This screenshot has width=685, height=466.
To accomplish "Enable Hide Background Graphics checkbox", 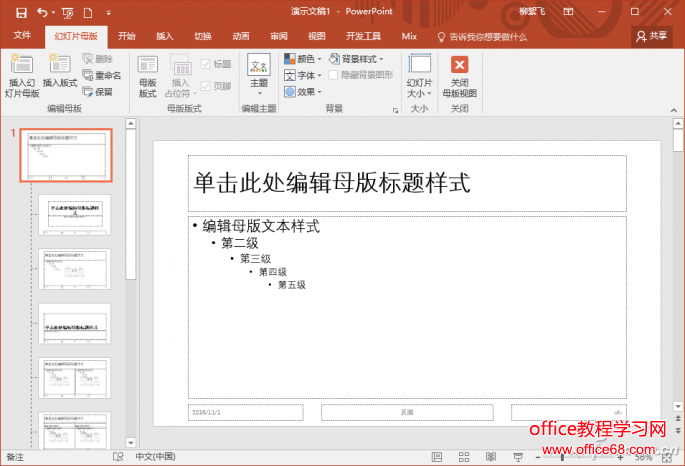I will click(335, 75).
